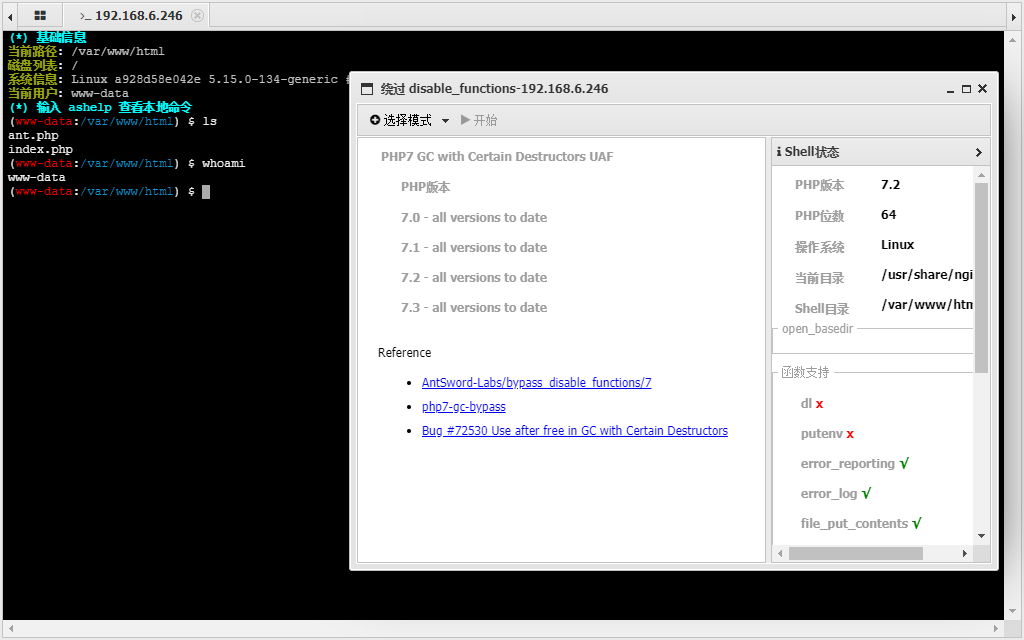This screenshot has width=1024, height=640.
Task: Focus the terminal command prompt cursor
Action: (206, 192)
